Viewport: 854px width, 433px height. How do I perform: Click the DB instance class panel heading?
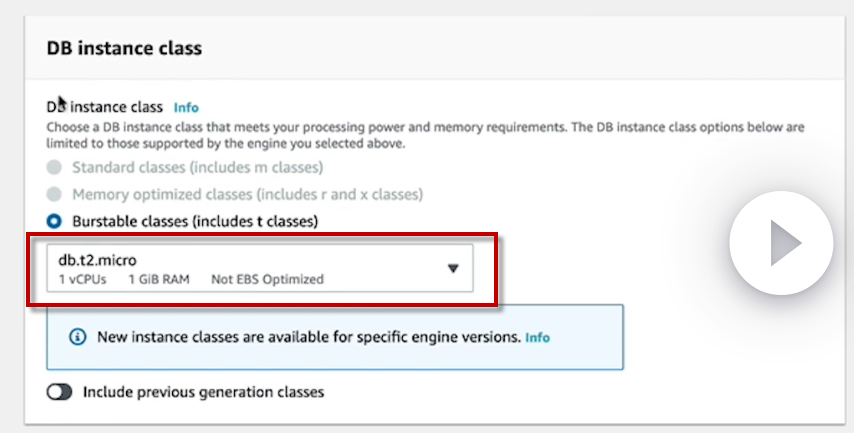point(124,47)
